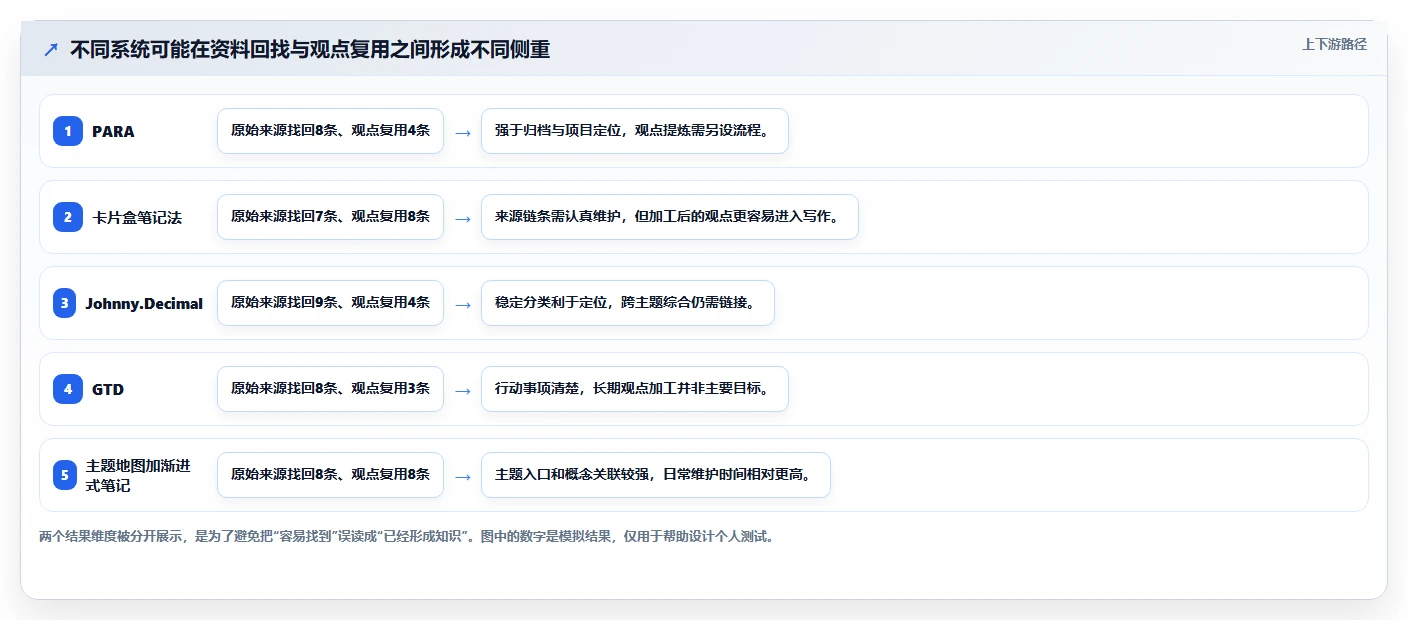This screenshot has height=620, width=1408.
Task: Select number badge 1 in the PARA row
Action: click(68, 131)
